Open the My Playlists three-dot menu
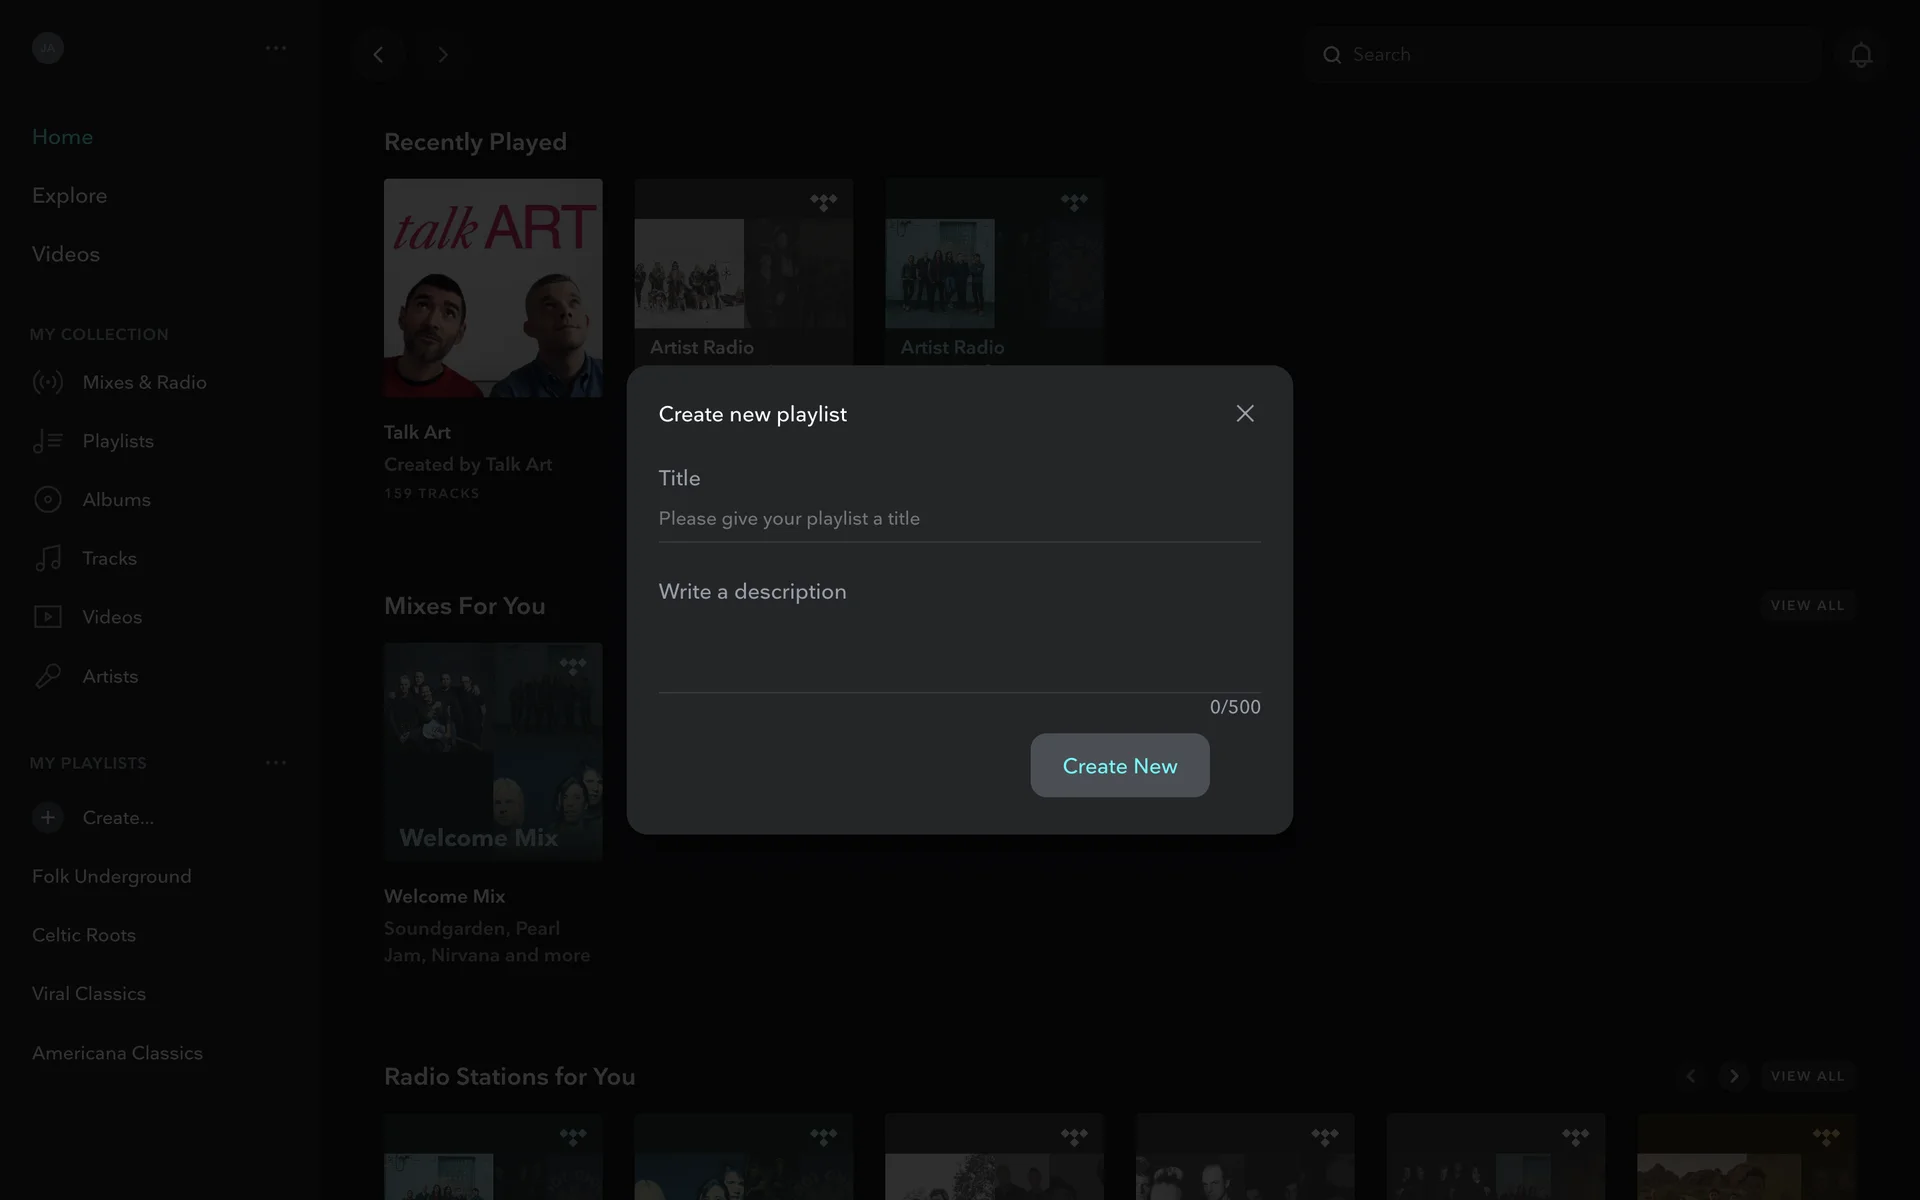The height and width of the screenshot is (1200, 1920). (x=276, y=763)
